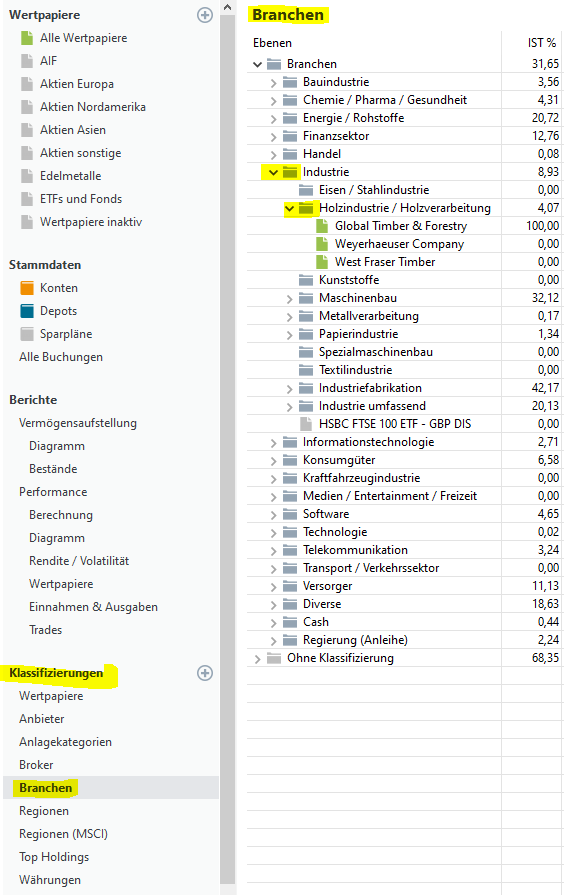Click the folder icon of Eisen / Stahlindustrie
The width and height of the screenshot is (564, 895).
pyautogui.click(x=306, y=190)
